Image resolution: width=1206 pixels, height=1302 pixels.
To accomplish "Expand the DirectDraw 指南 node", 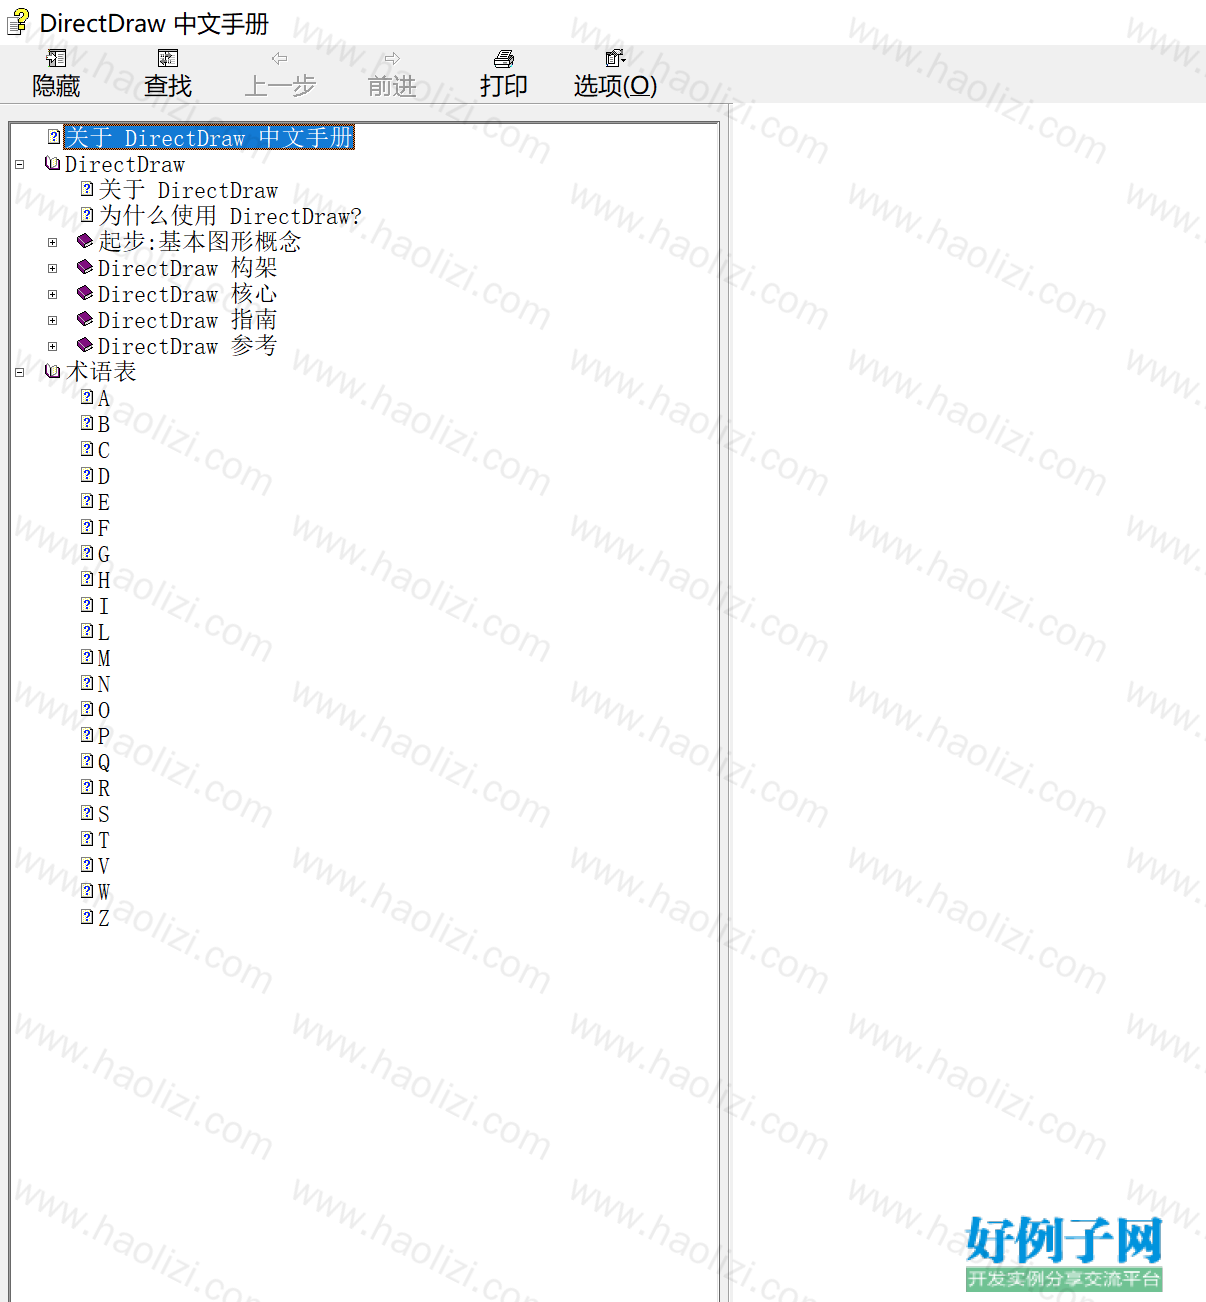I will tap(53, 320).
